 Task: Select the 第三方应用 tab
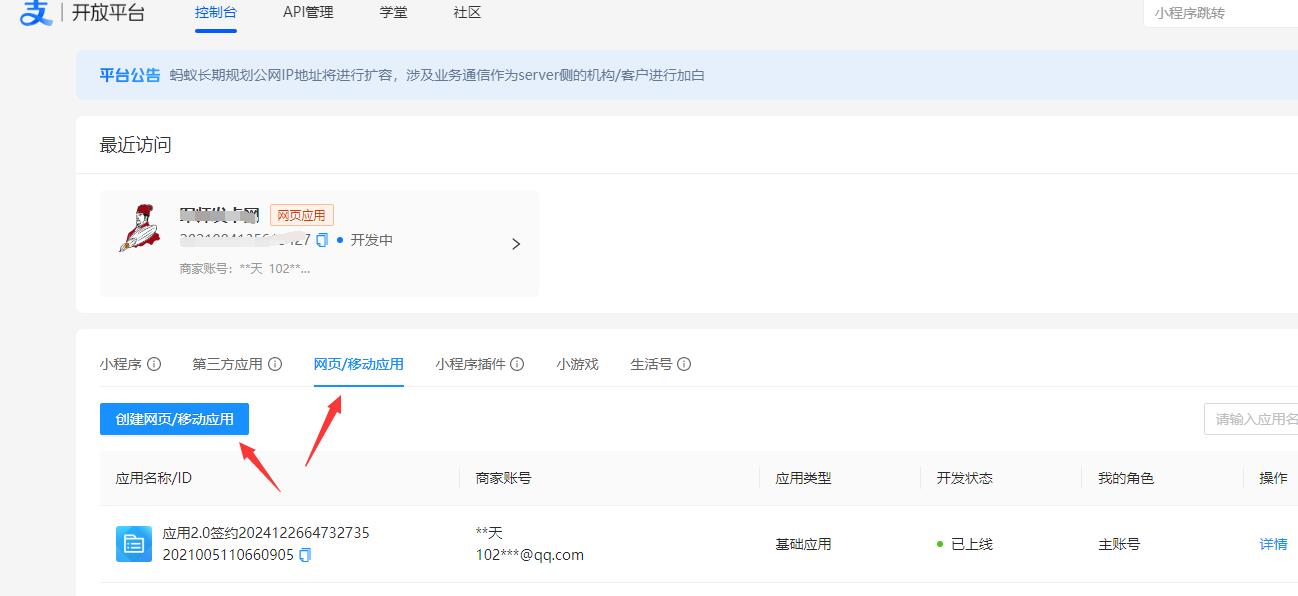click(228, 364)
